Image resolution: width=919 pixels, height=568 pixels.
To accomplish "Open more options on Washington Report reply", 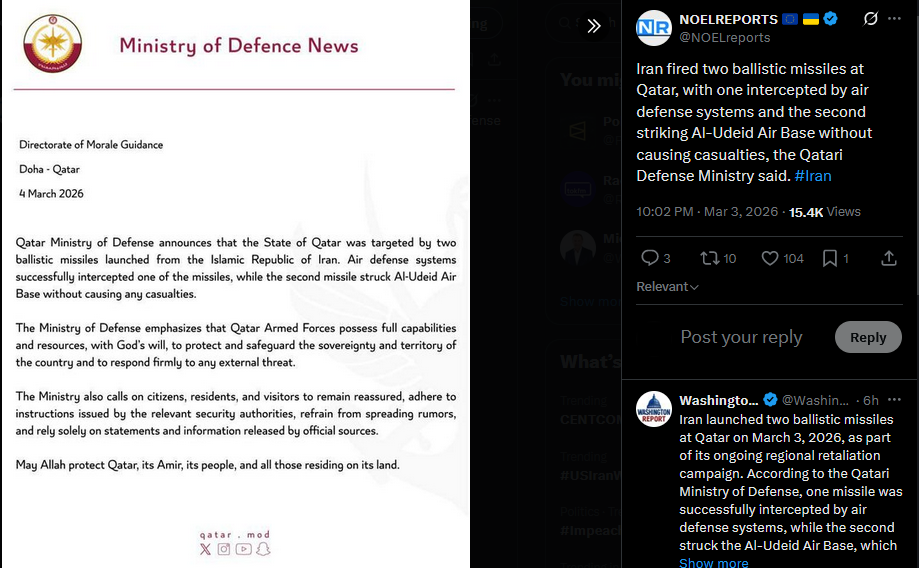I will click(894, 400).
